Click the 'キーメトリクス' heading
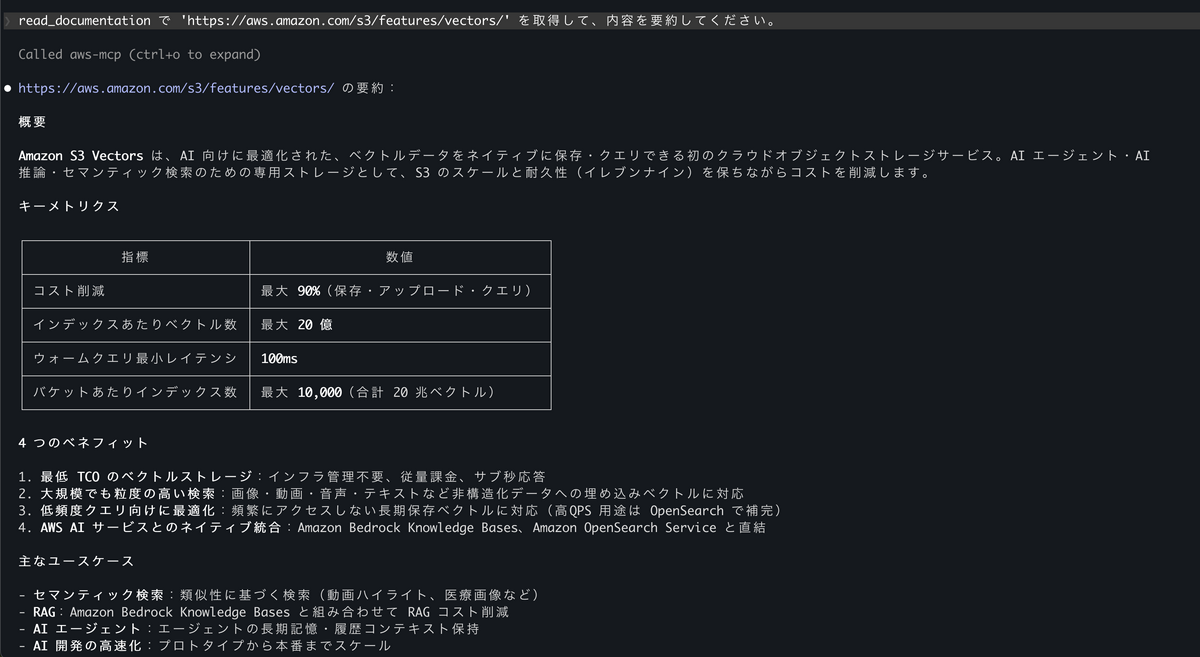 point(69,207)
